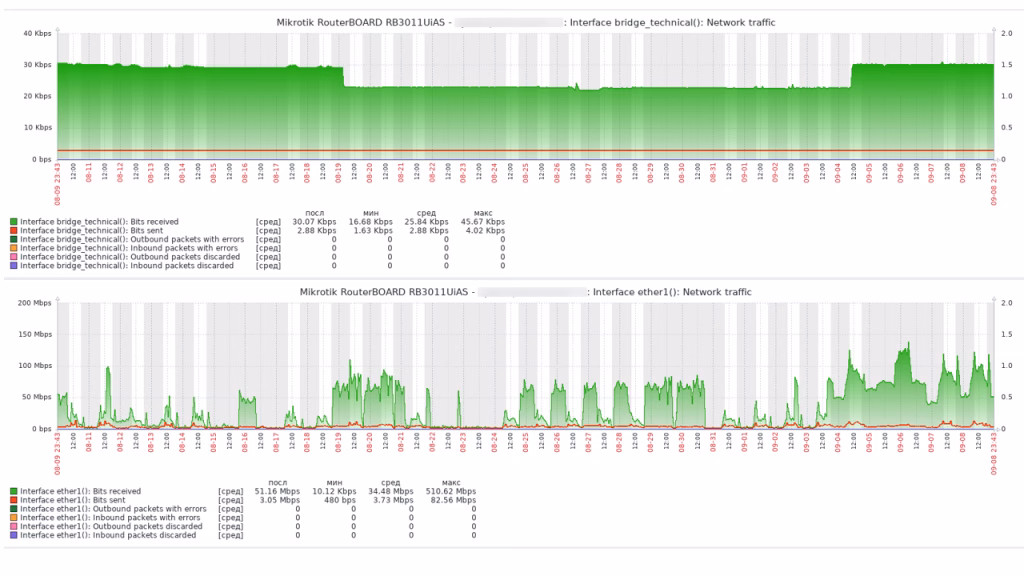Click the orange swatch for bridge_technical Inbound packets with errors
The image size is (1024, 576).
coord(14,248)
